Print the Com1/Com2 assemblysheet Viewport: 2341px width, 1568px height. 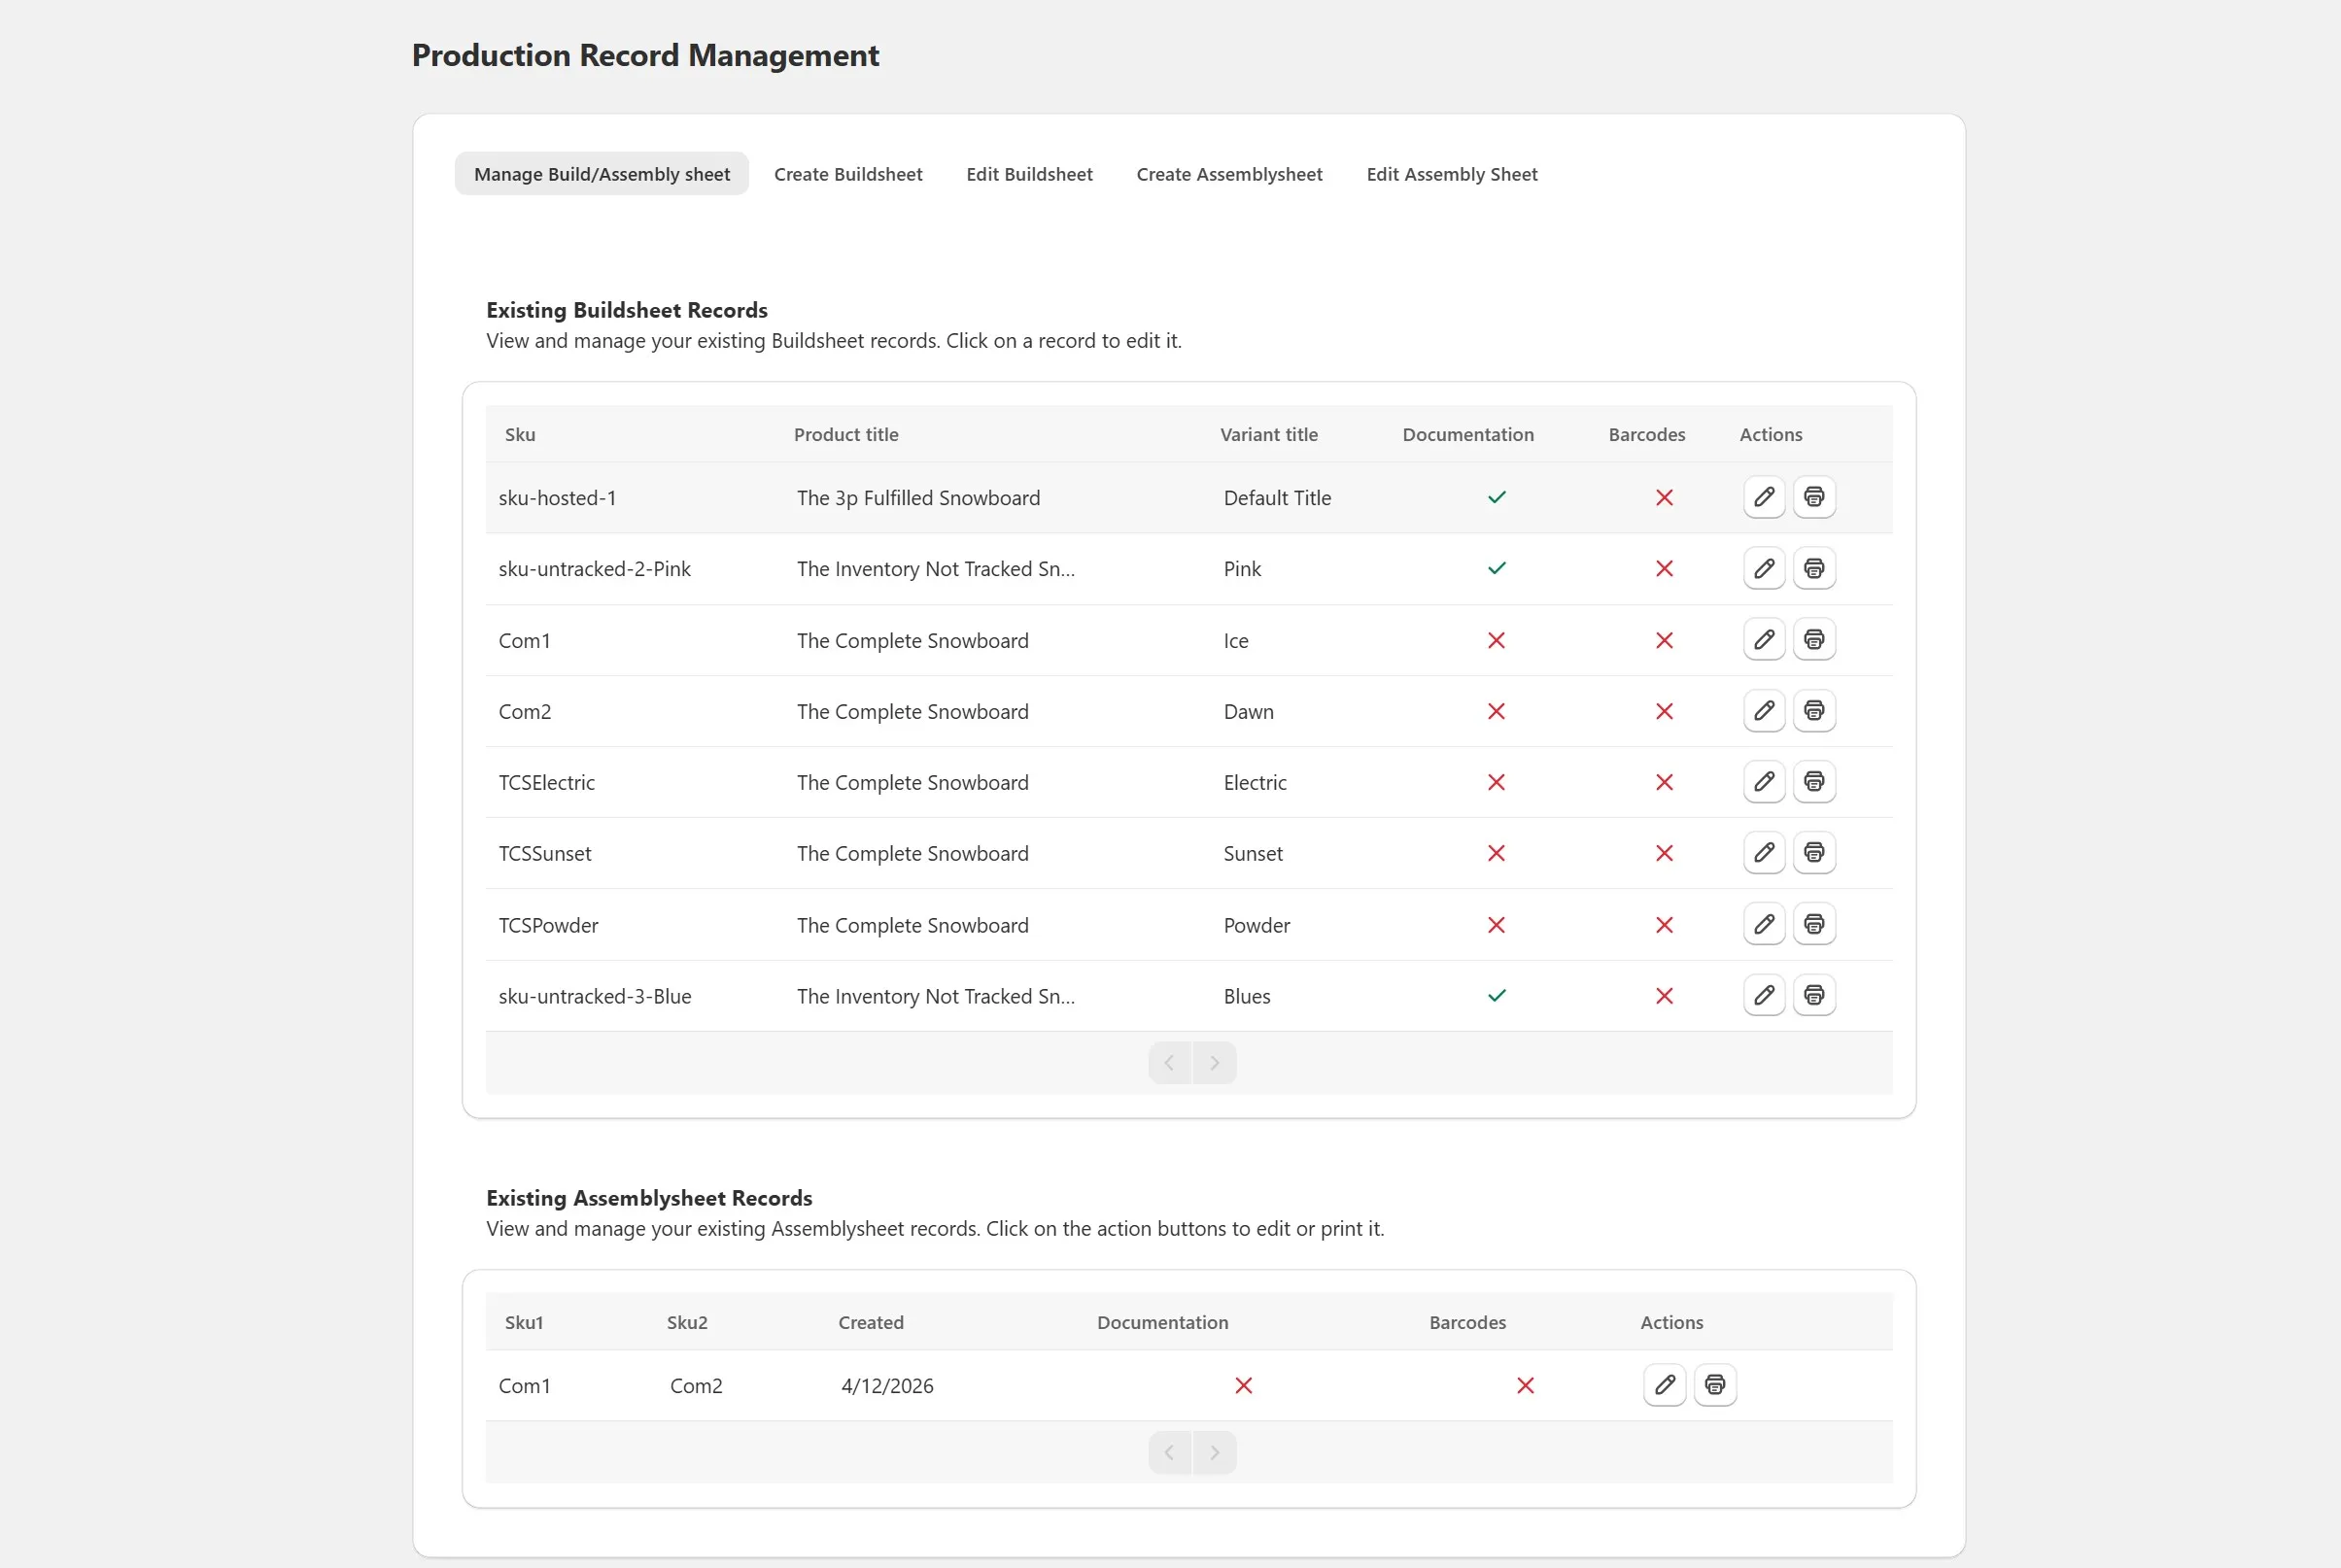1715,1385
